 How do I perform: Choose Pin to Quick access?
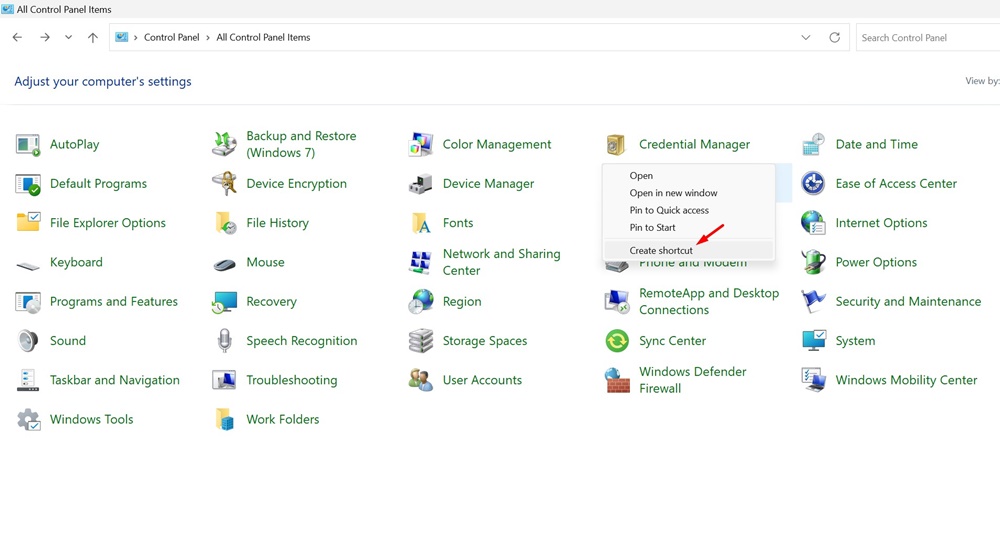pos(689,210)
